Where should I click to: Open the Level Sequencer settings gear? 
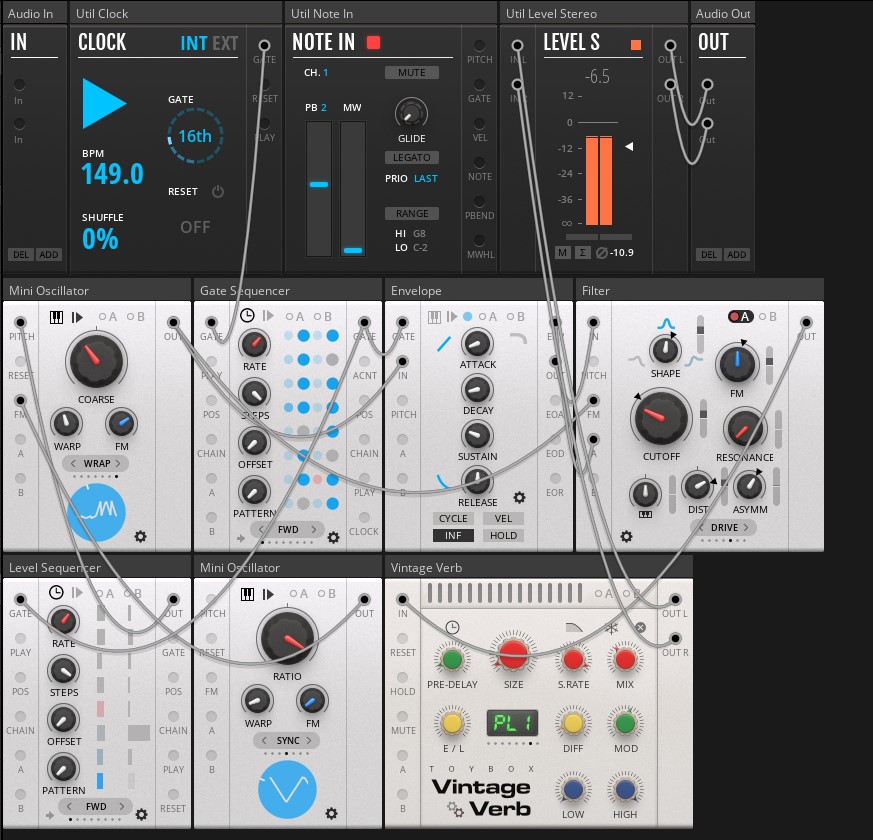[141, 814]
